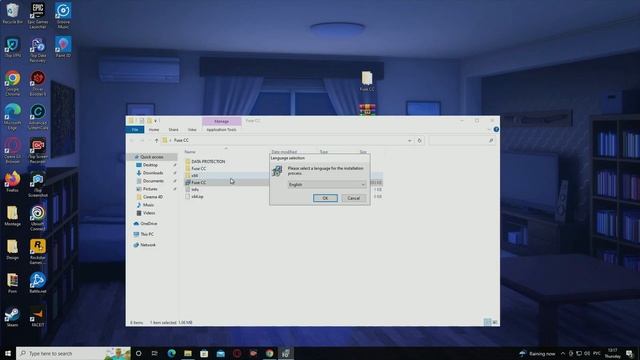Open the Ubisoft Connect desktop shortcut

[x=38, y=218]
